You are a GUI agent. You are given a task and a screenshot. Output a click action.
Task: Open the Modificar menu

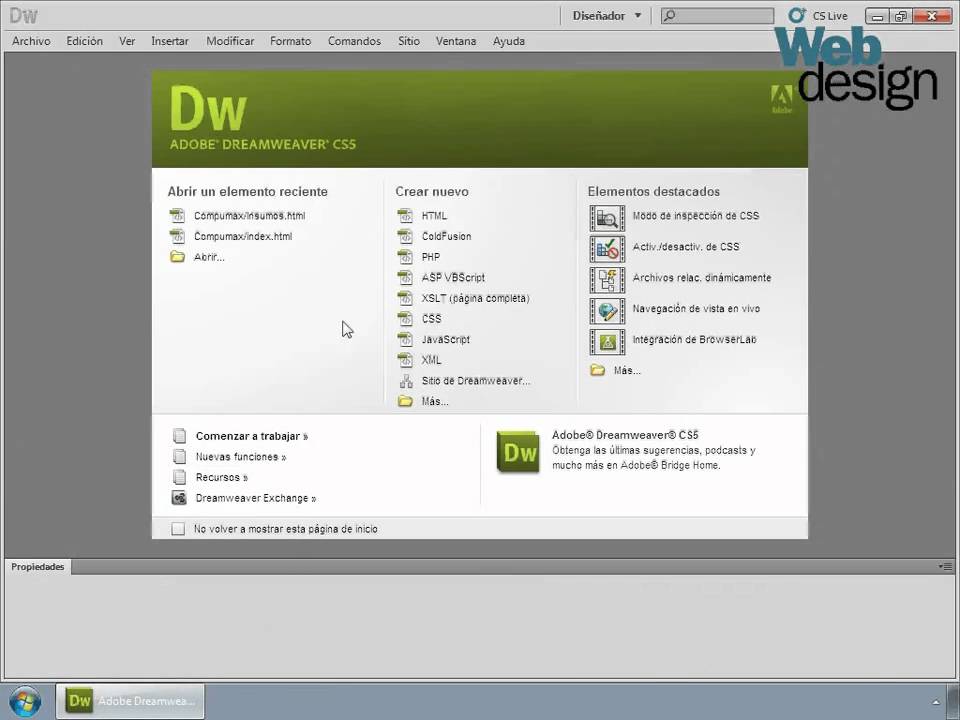(x=230, y=41)
